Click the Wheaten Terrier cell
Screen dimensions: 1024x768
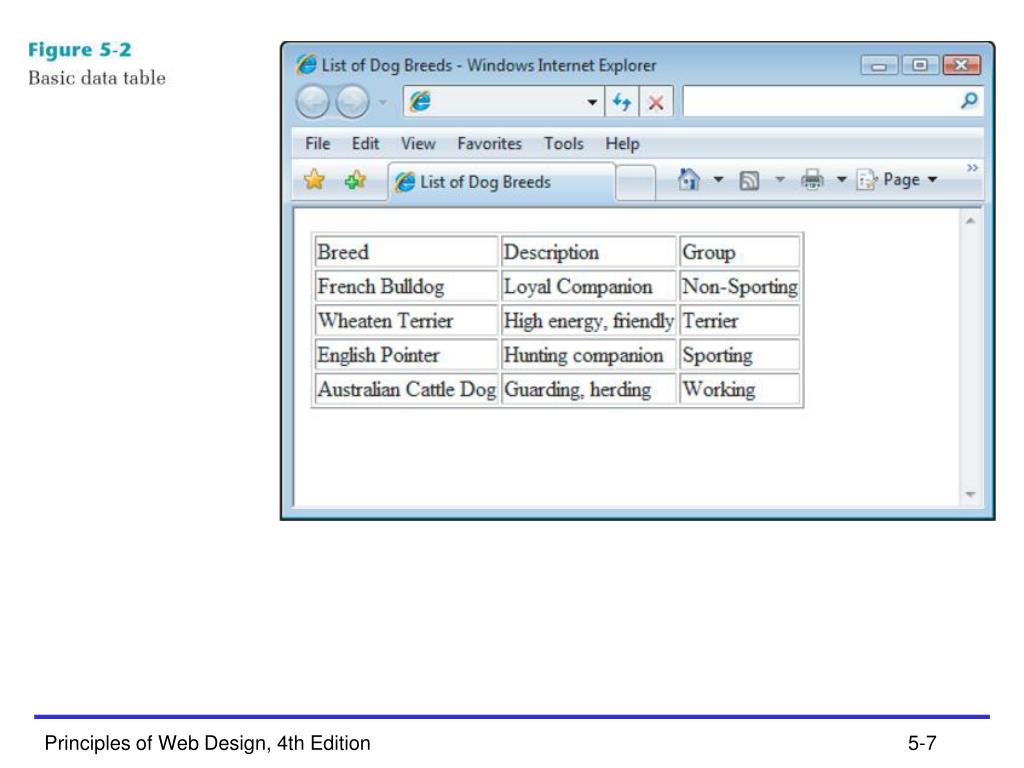pyautogui.click(x=406, y=321)
